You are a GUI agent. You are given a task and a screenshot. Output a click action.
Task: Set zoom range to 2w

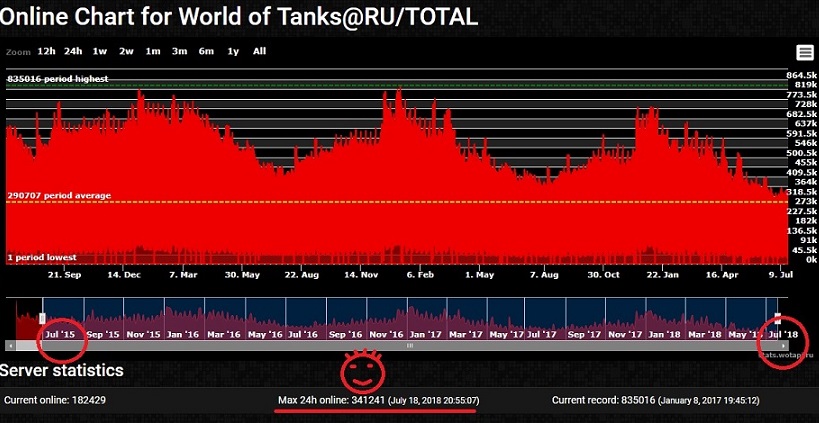pyautogui.click(x=126, y=51)
